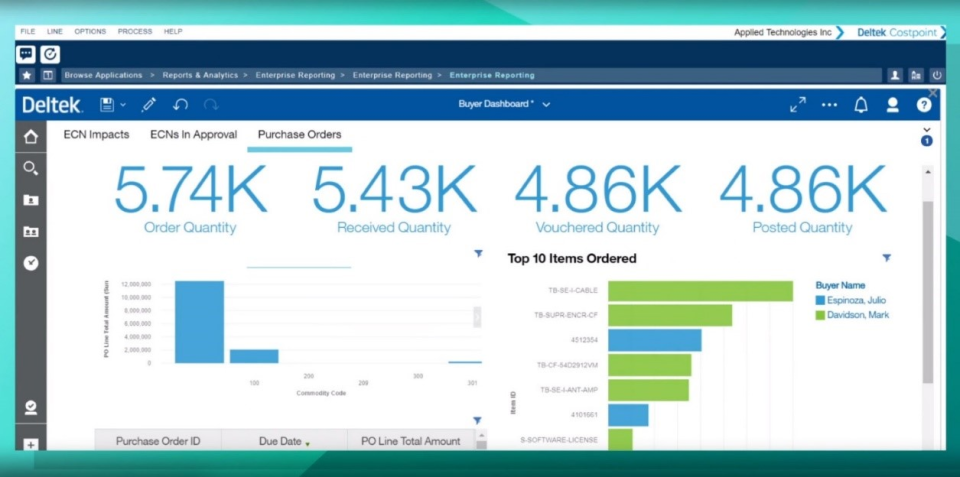Viewport: 960px width, 477px height.
Task: Click the plus New button in sidebar
Action: coord(31,445)
